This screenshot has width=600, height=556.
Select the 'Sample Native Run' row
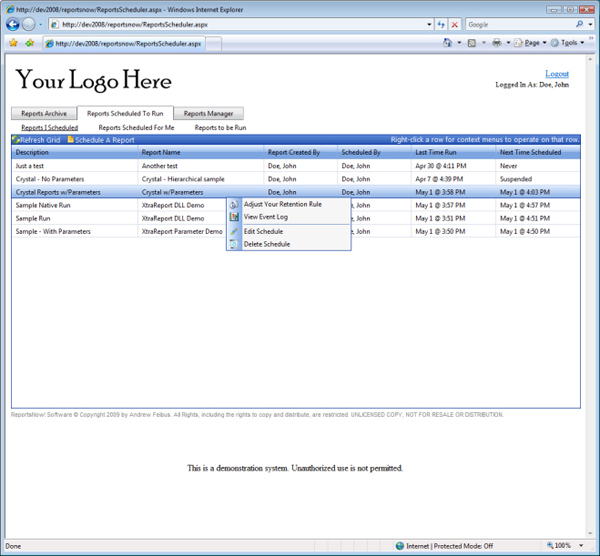[296, 205]
